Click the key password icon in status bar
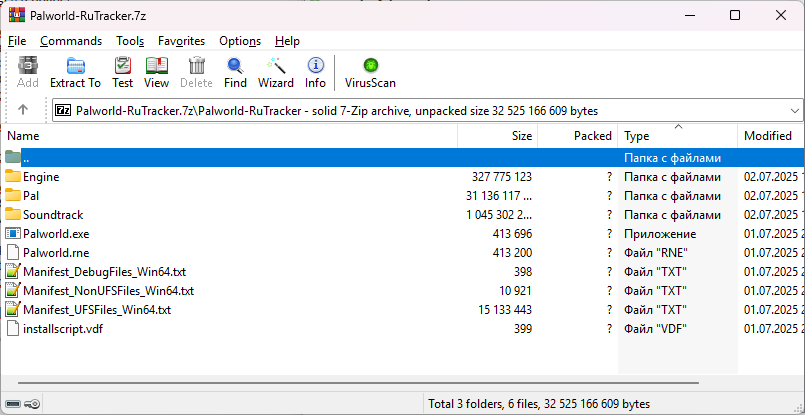This screenshot has width=805, height=415. tap(32, 404)
